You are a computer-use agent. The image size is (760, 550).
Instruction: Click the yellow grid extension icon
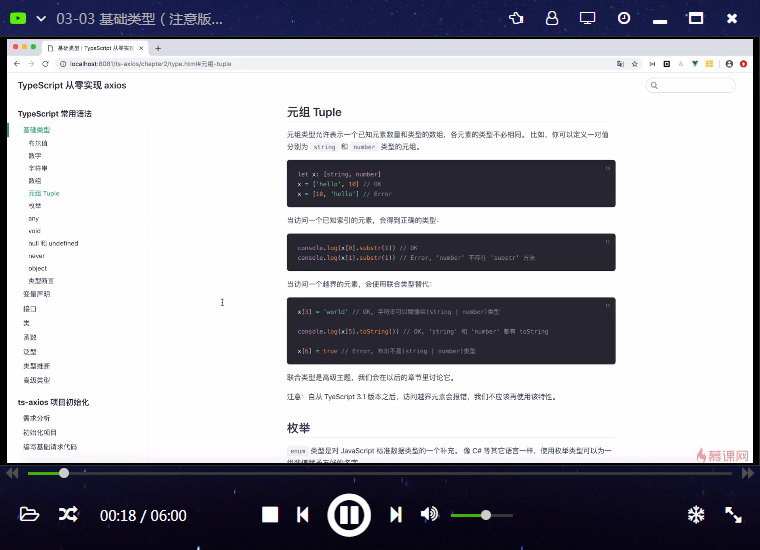pyautogui.click(x=709, y=63)
